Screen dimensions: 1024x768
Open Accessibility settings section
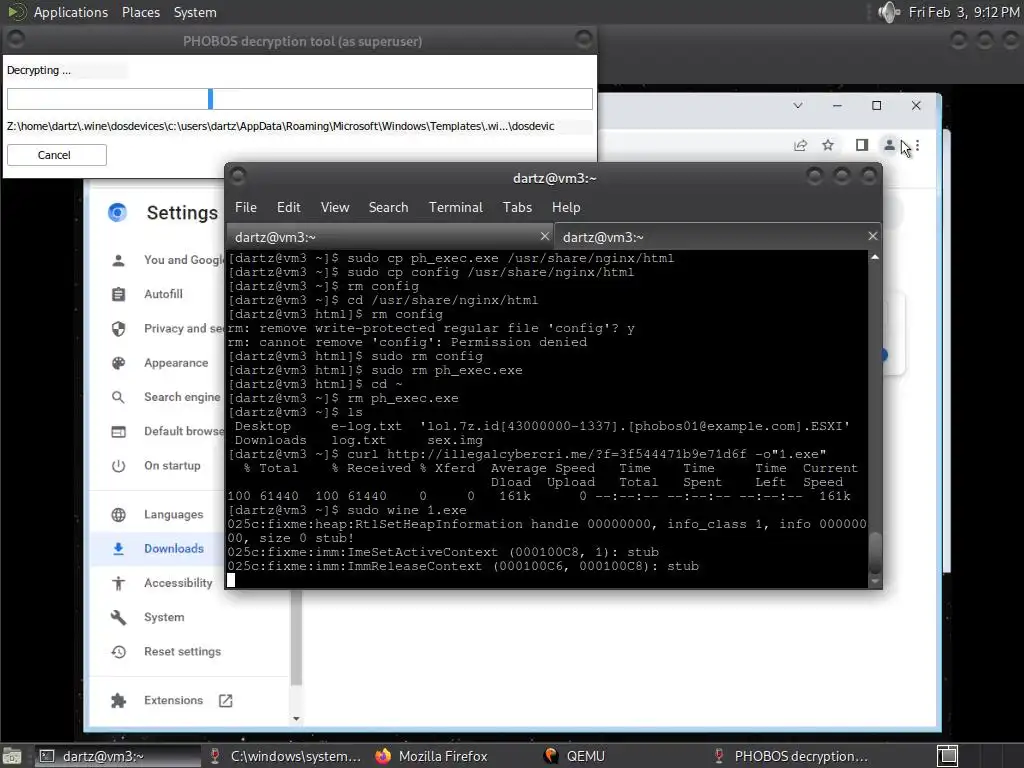click(178, 583)
